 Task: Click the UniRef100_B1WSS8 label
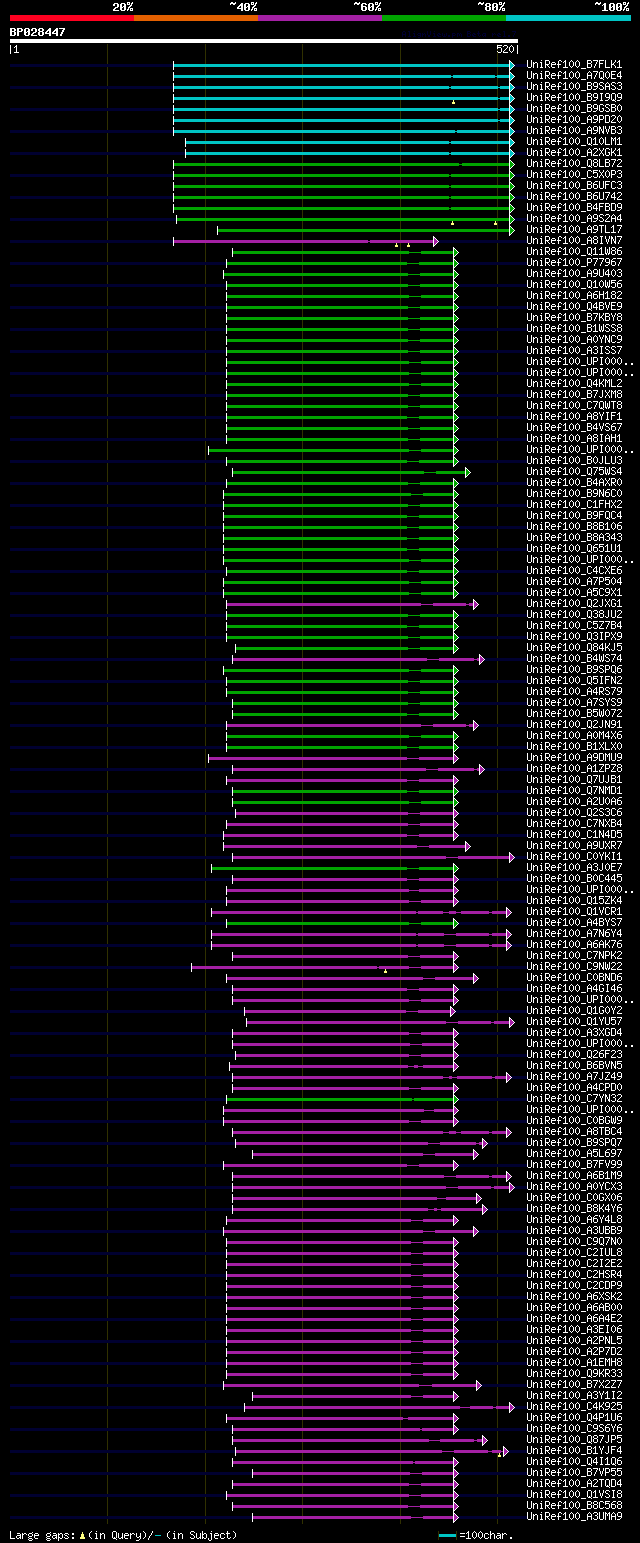[x=574, y=328]
